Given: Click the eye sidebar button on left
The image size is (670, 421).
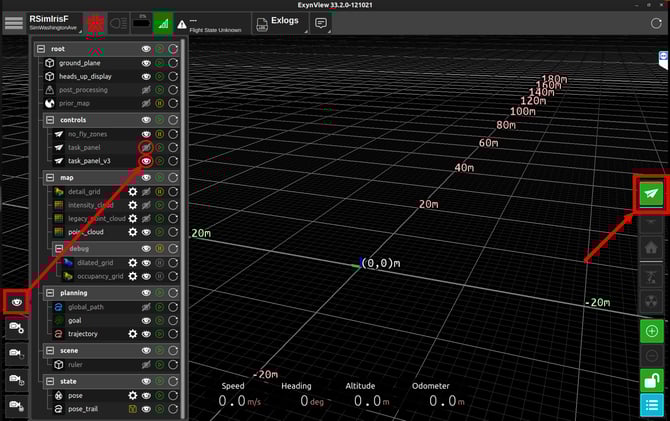Looking at the screenshot, I should [15, 301].
